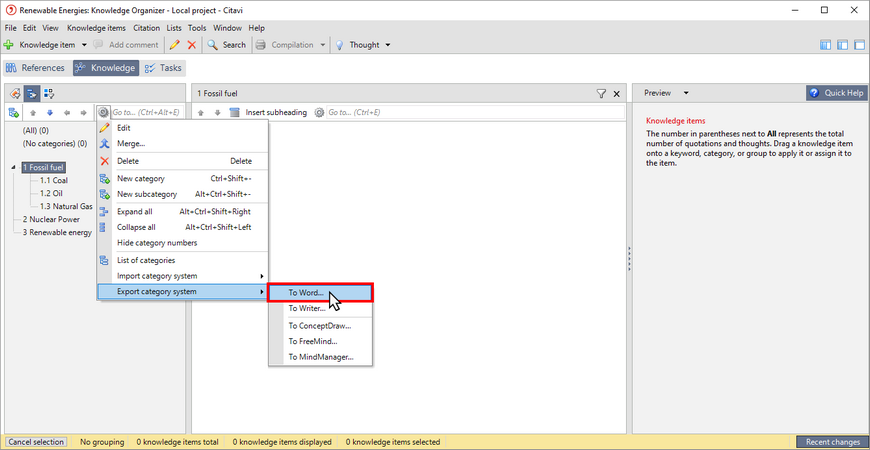Open the Lists menu
The image size is (870, 450).
175,28
